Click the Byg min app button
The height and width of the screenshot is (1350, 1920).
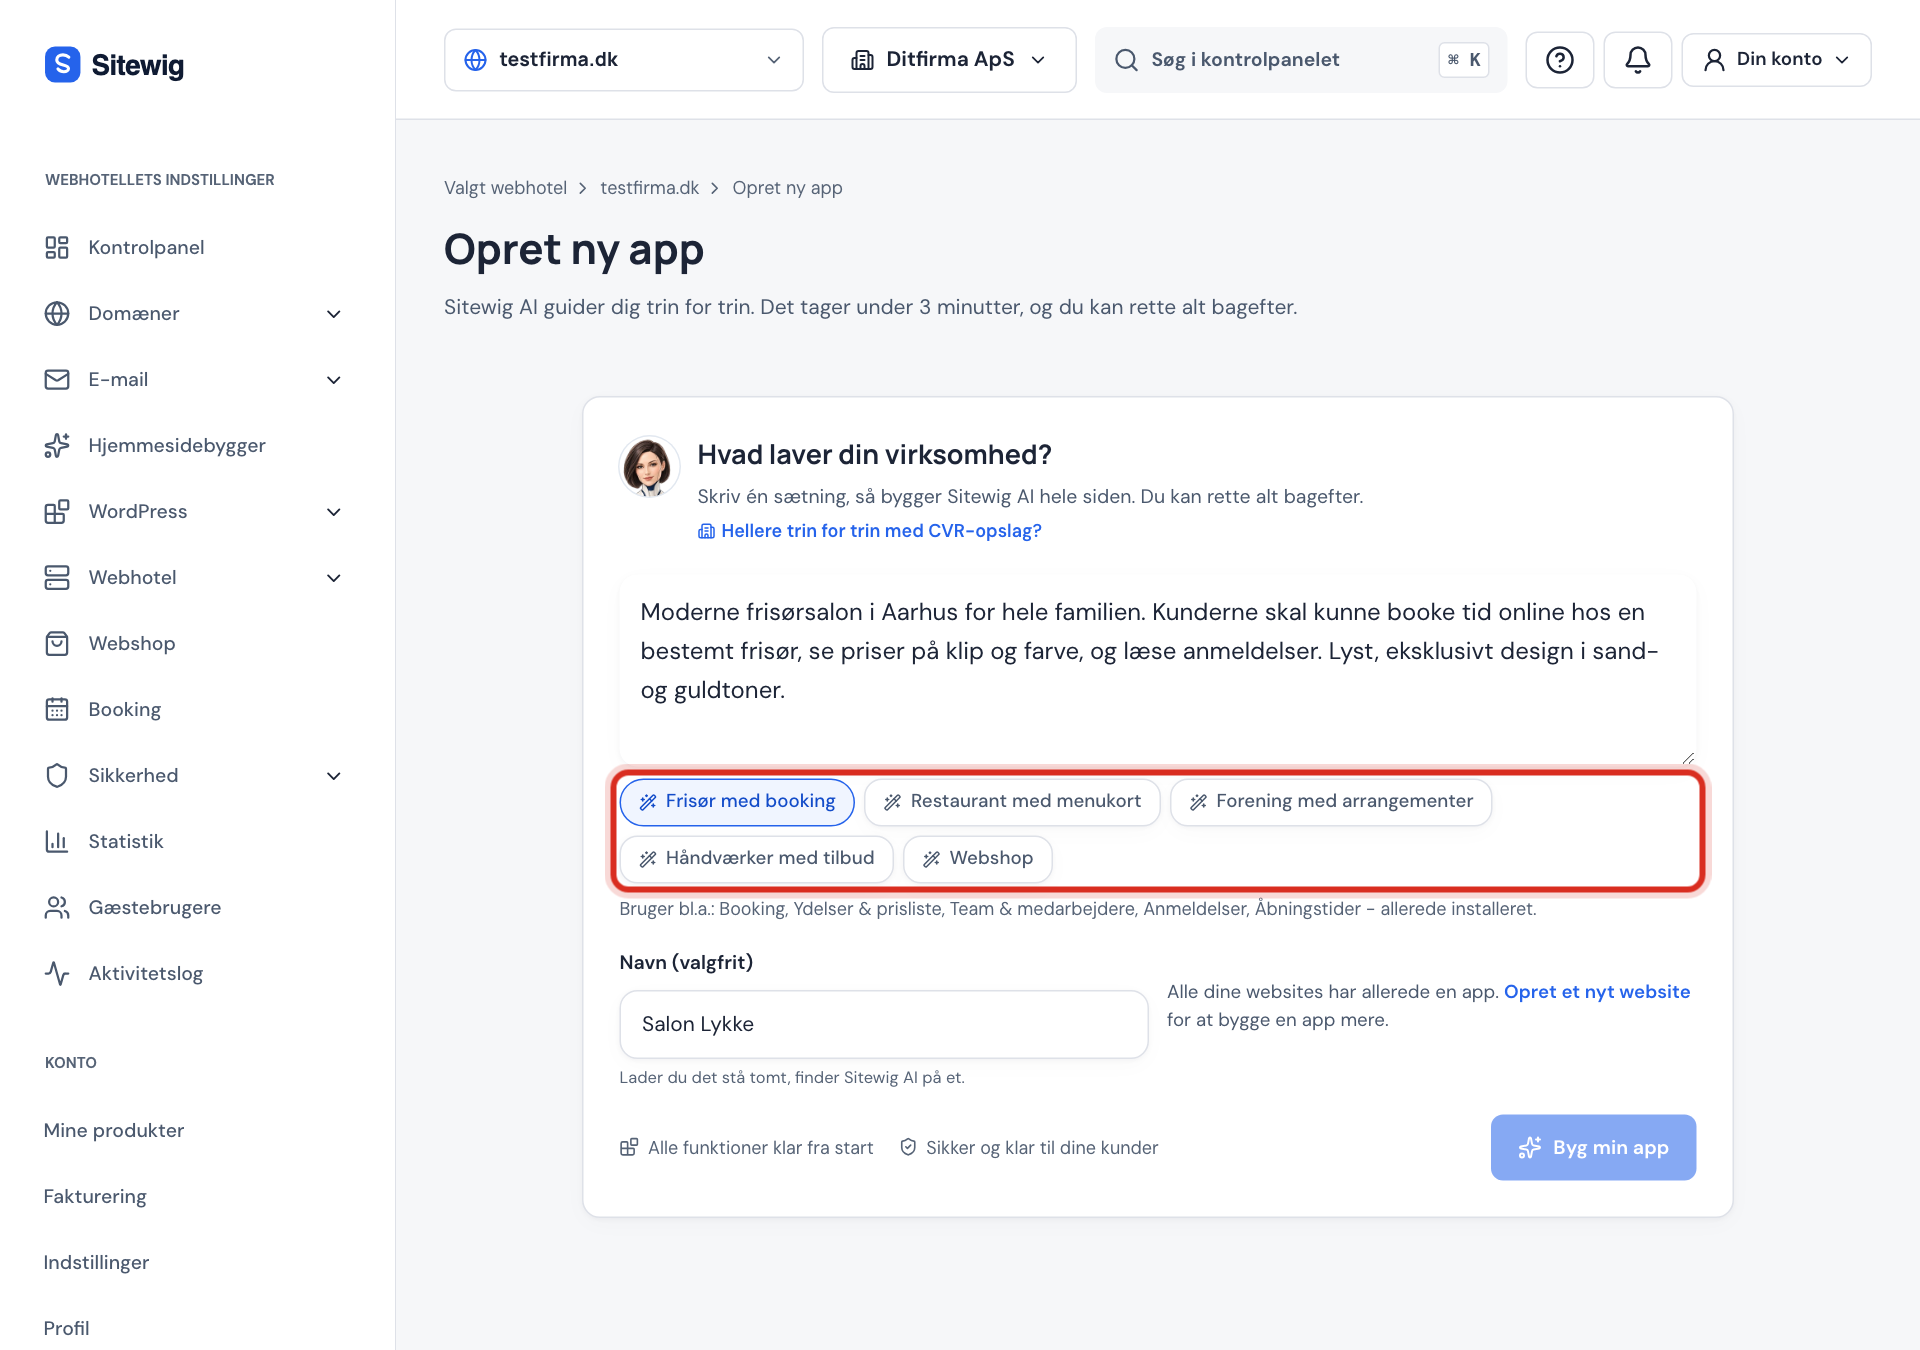click(x=1593, y=1147)
